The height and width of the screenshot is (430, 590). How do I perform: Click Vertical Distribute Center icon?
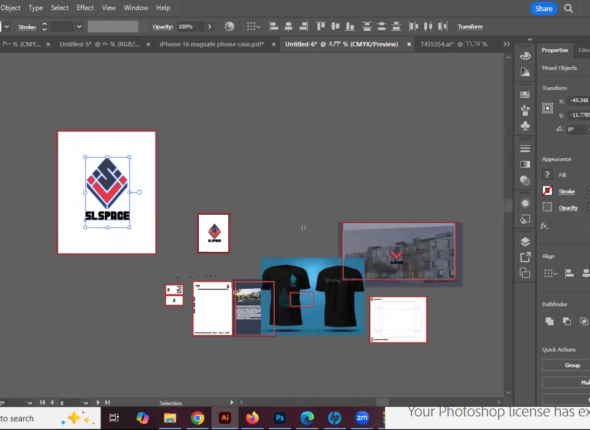click(x=382, y=26)
